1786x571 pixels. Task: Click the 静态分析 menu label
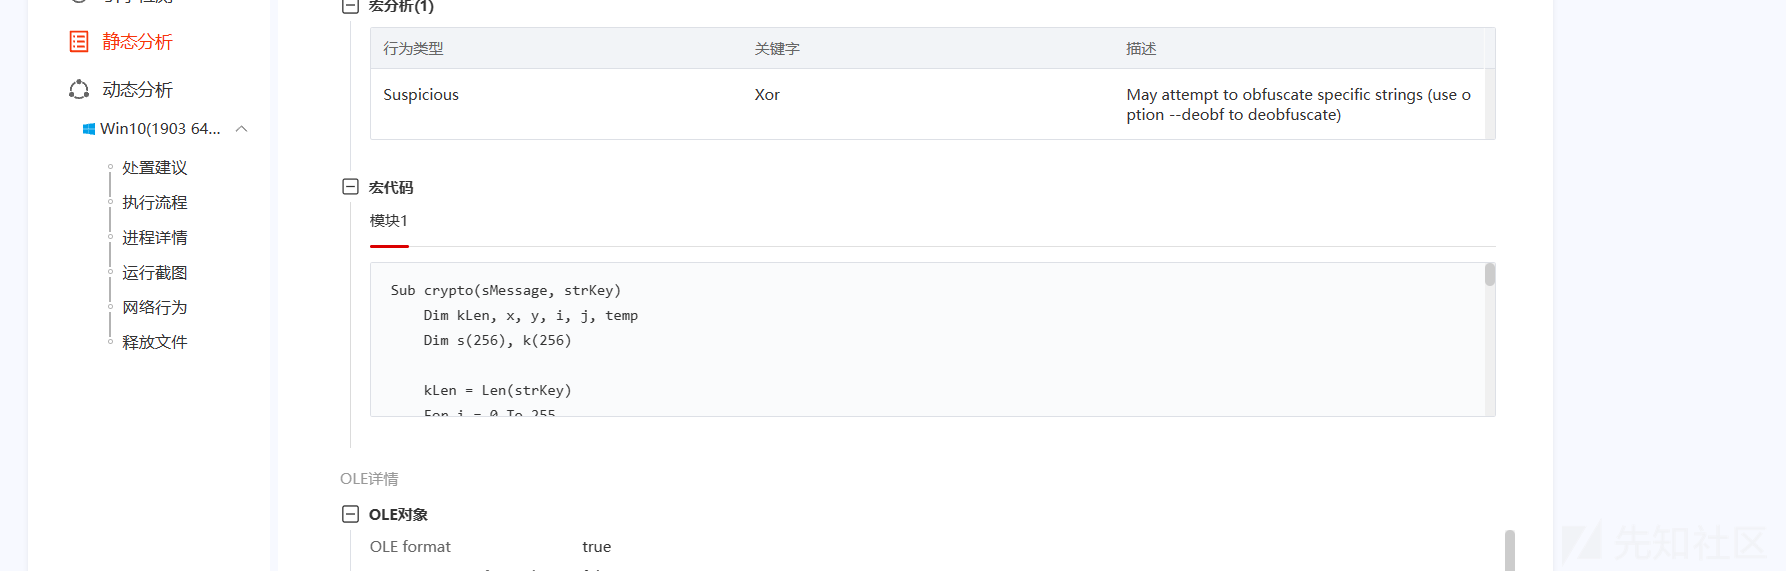click(137, 42)
